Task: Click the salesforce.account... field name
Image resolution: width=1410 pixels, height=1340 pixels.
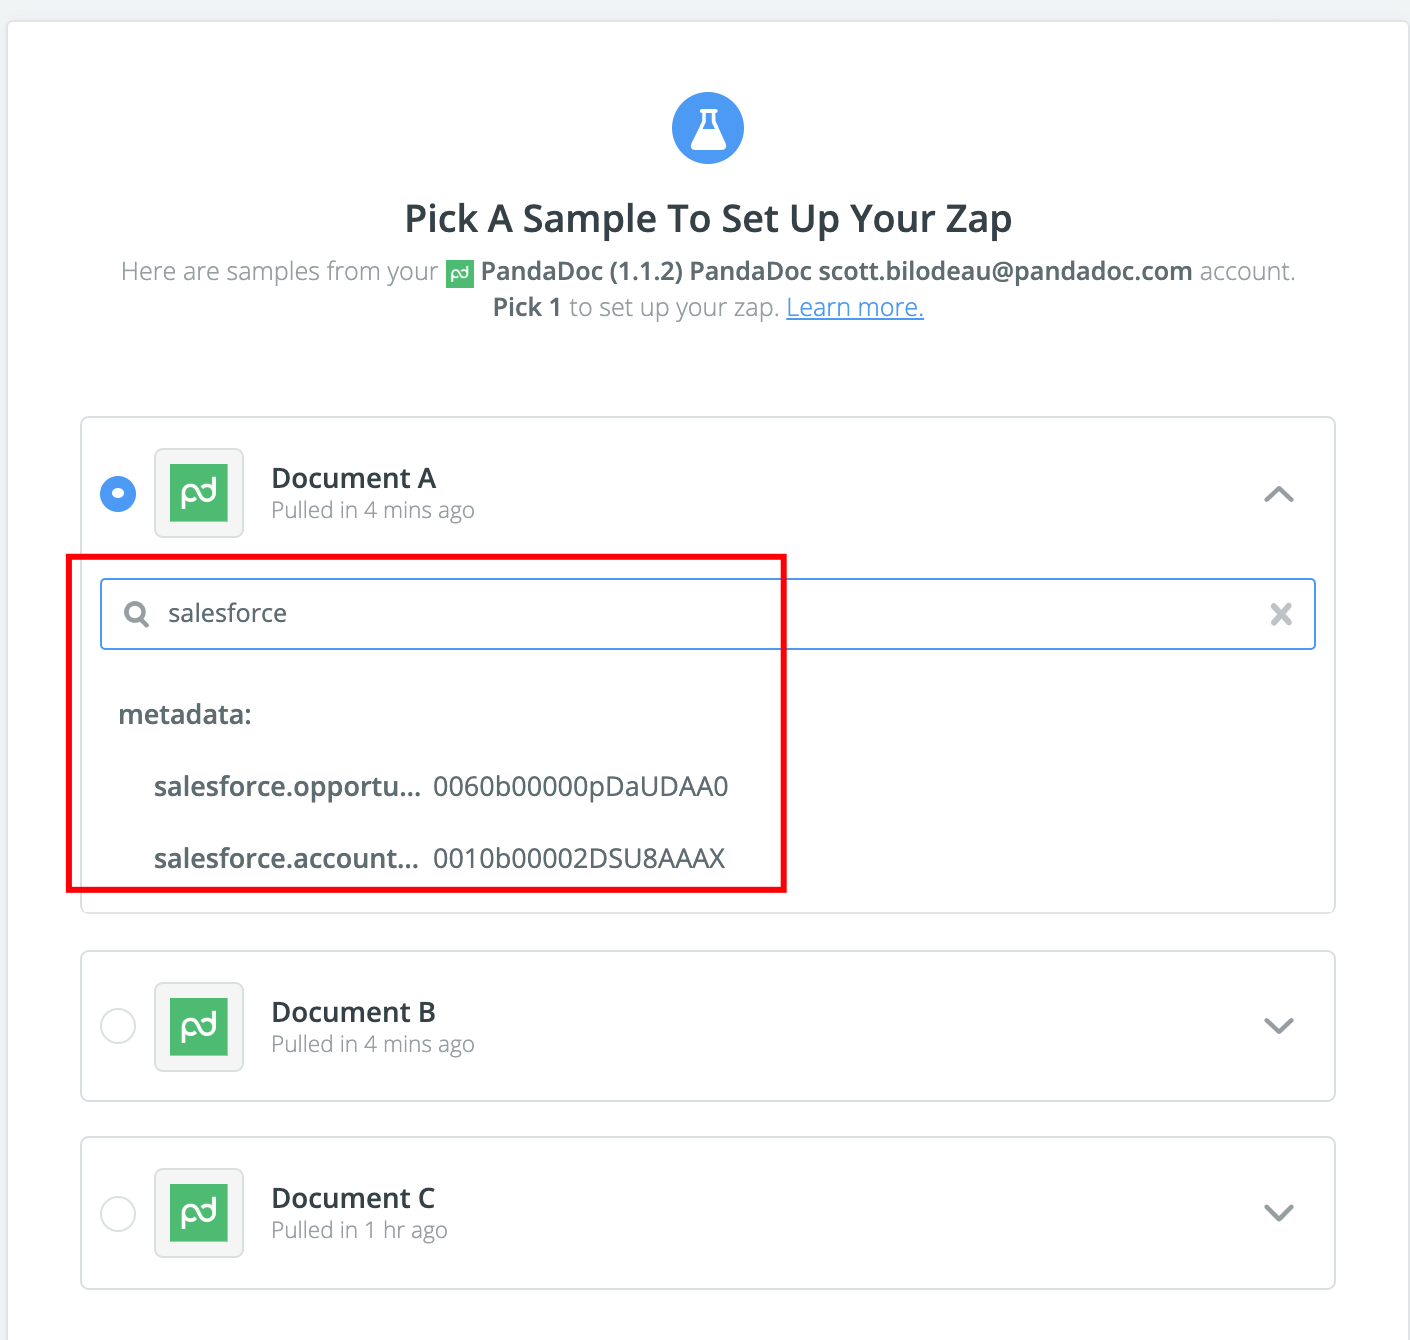Action: (286, 859)
